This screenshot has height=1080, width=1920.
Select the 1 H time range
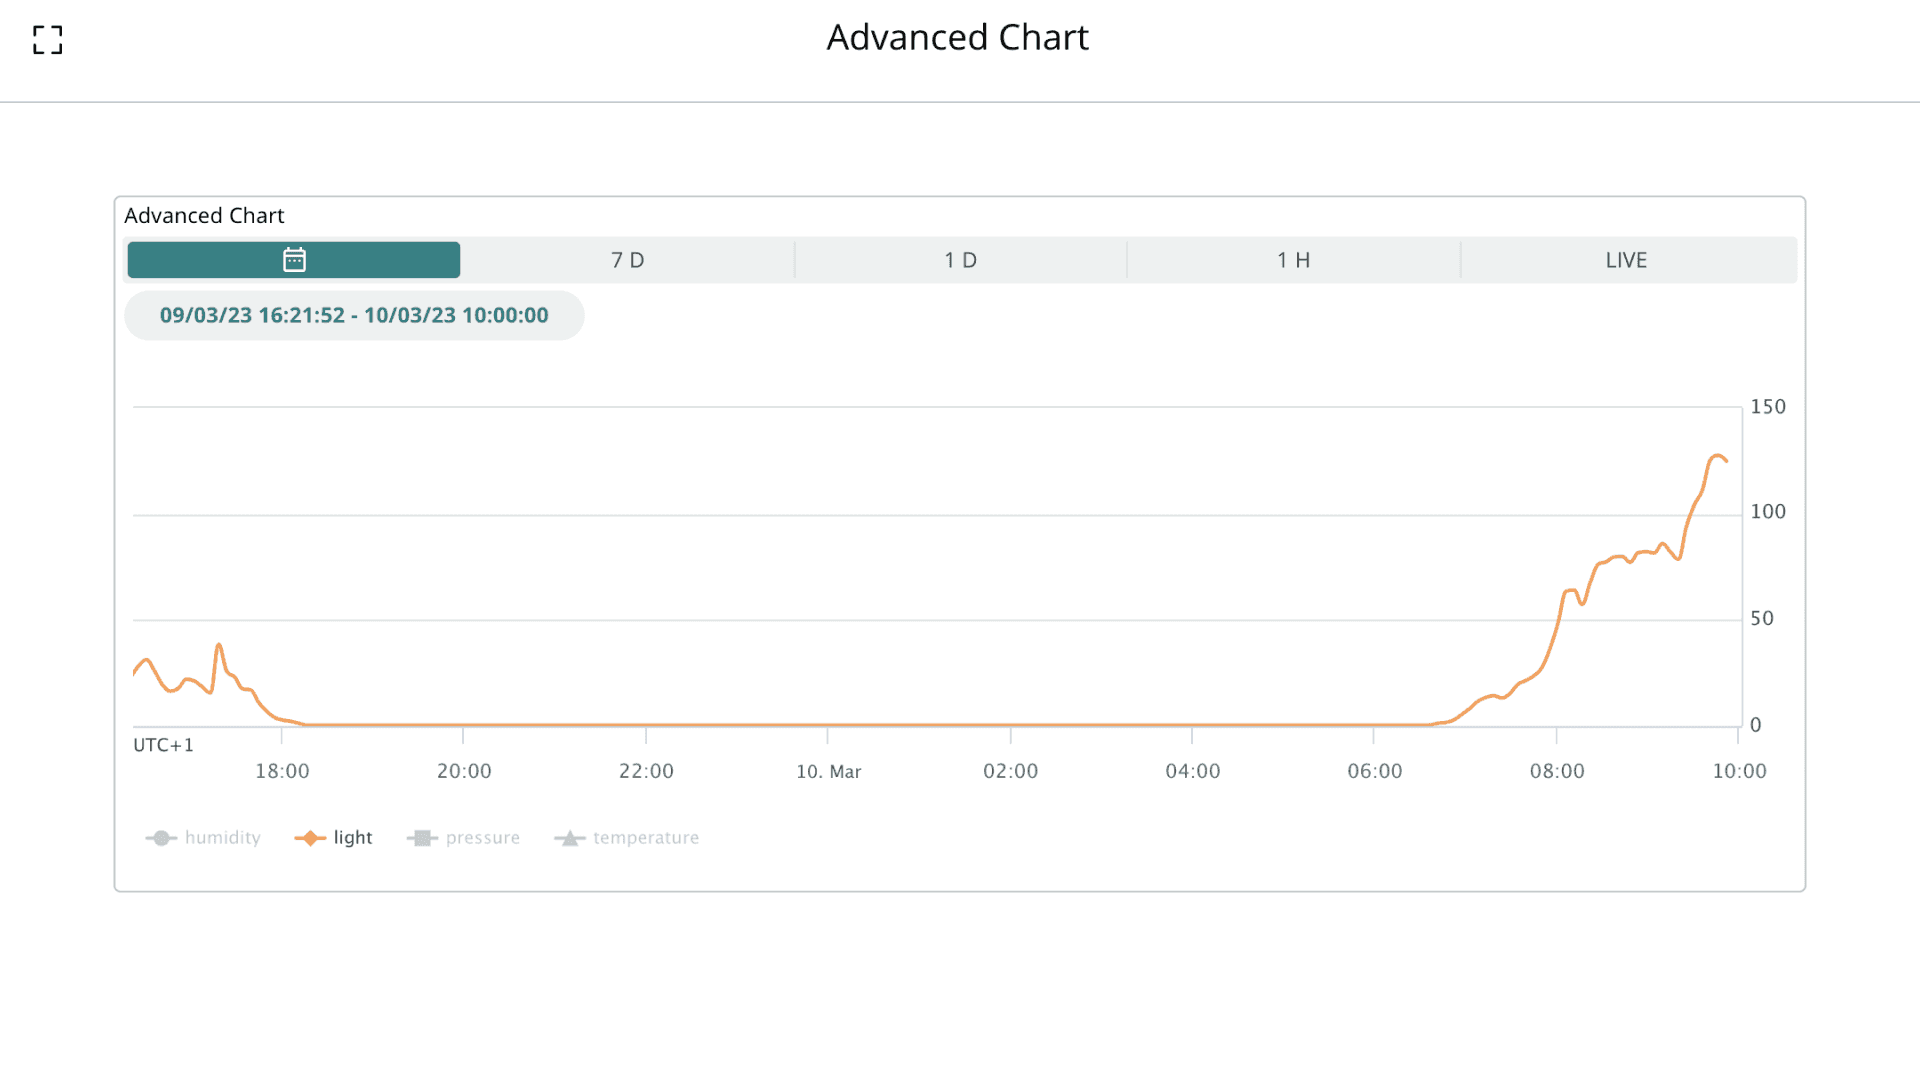click(1293, 260)
